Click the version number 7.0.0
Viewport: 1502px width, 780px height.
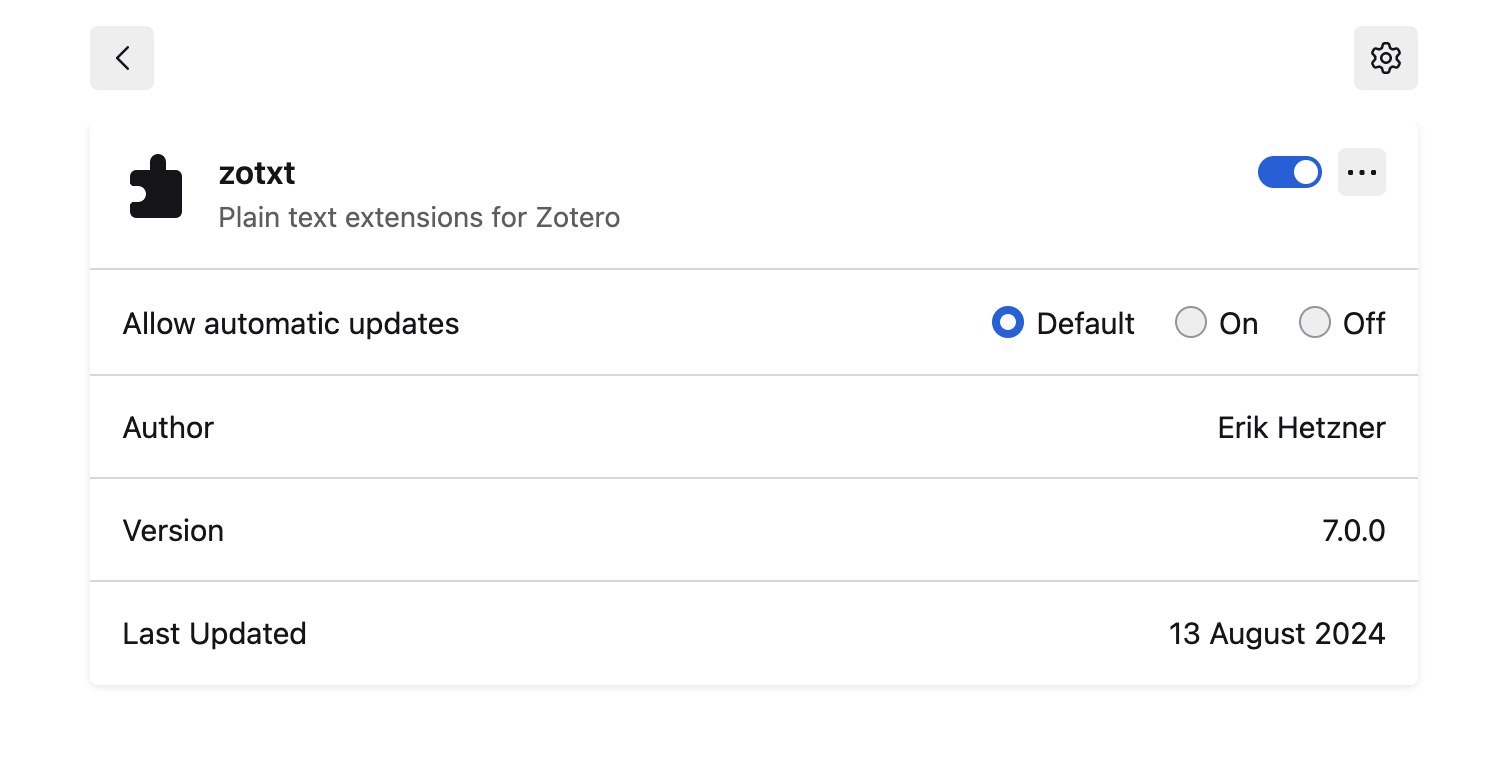pyautogui.click(x=1353, y=531)
